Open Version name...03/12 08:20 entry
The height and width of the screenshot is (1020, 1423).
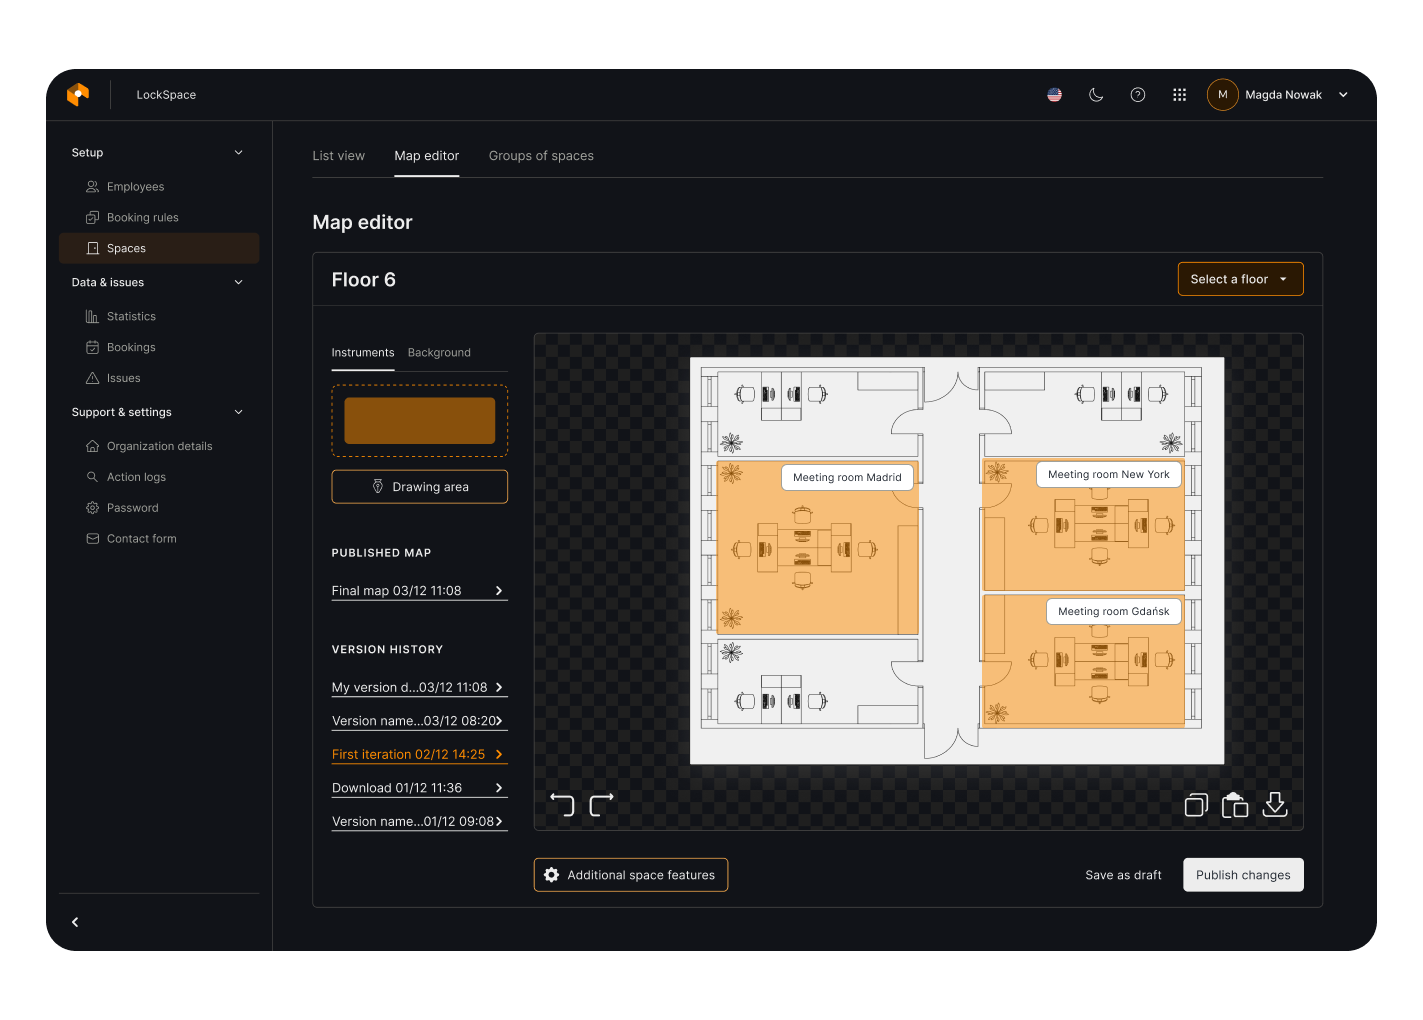coord(420,721)
